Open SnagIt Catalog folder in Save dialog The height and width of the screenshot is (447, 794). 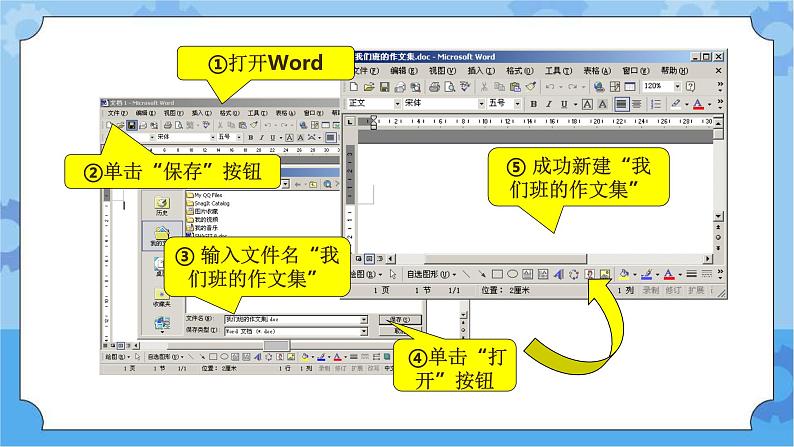click(208, 203)
